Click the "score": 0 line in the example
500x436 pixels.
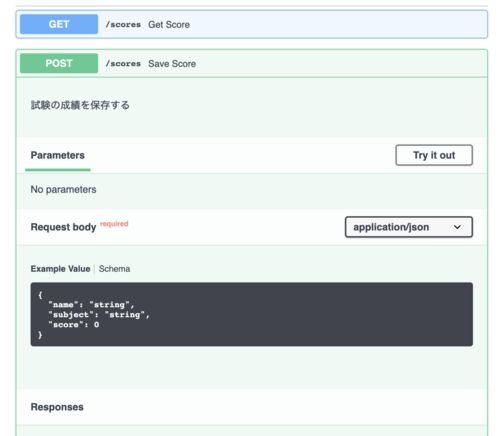[x=74, y=325]
